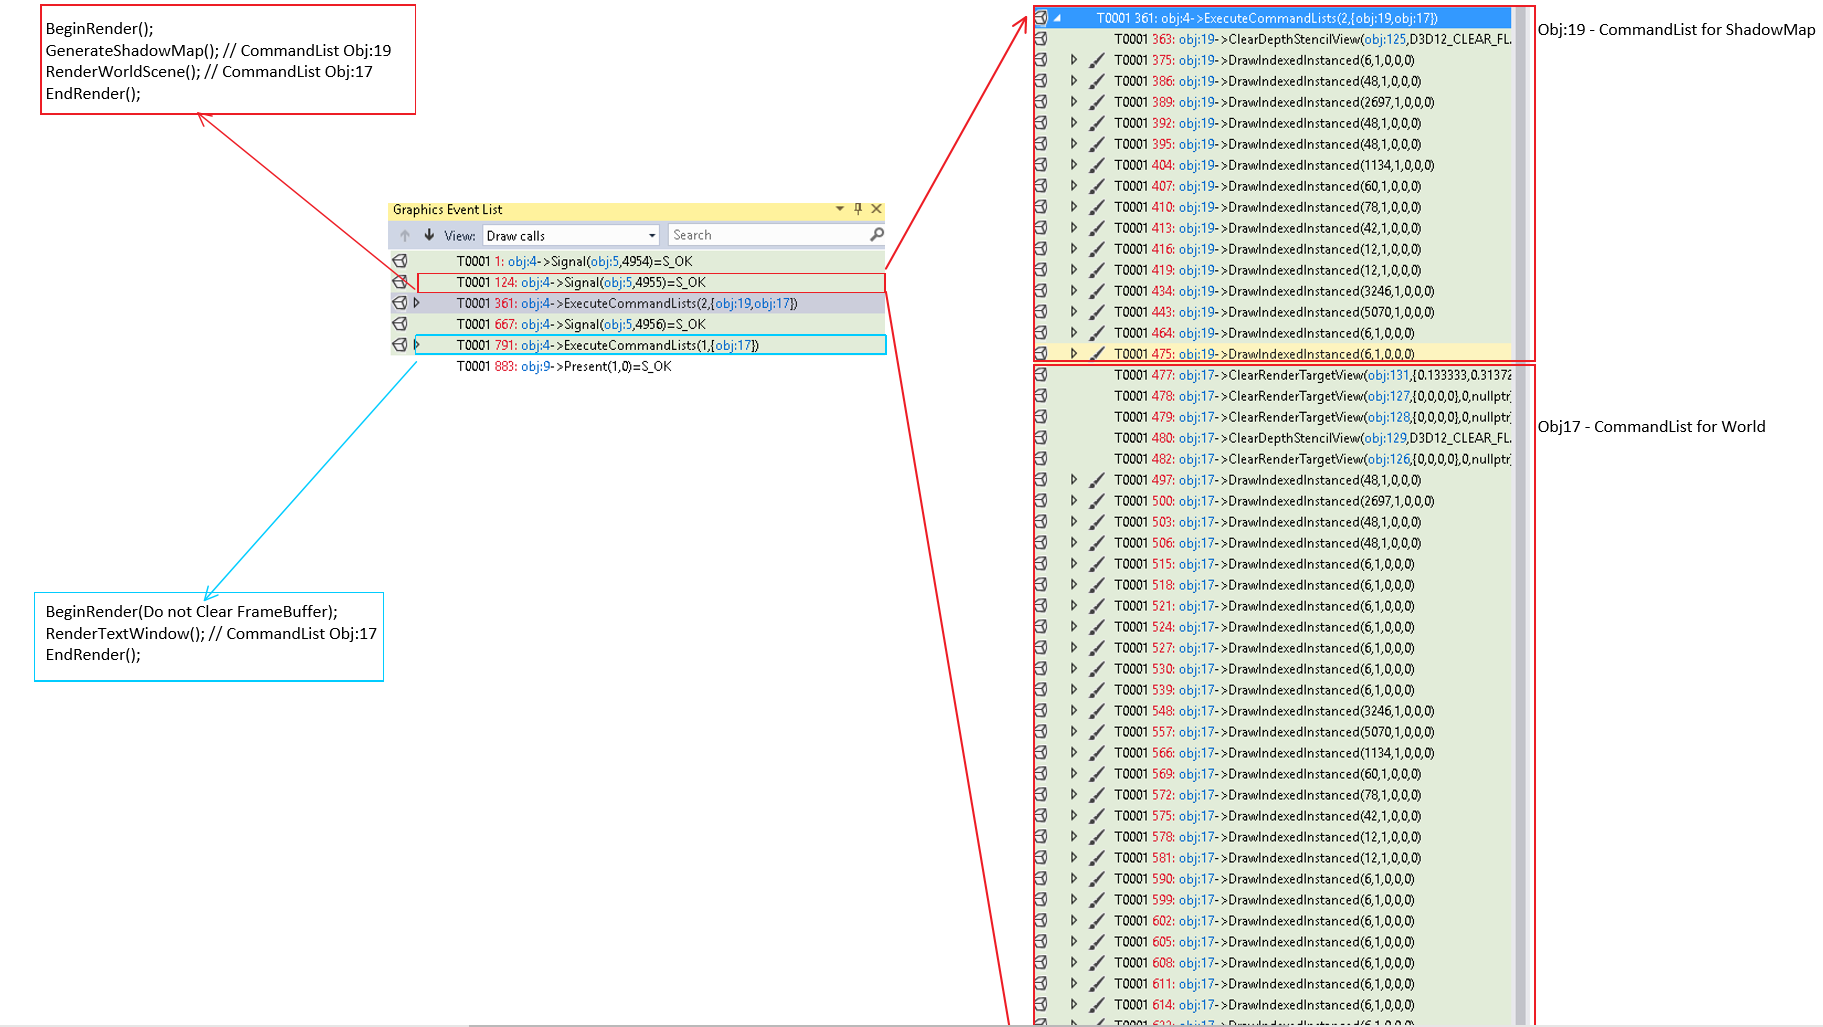Click brush icon of draw call 375
Viewport: 1823px width, 1027px height.
tap(1097, 60)
